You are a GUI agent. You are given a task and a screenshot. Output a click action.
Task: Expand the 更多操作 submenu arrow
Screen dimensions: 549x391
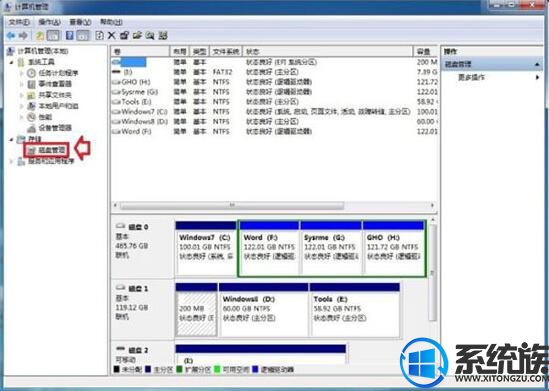537,77
